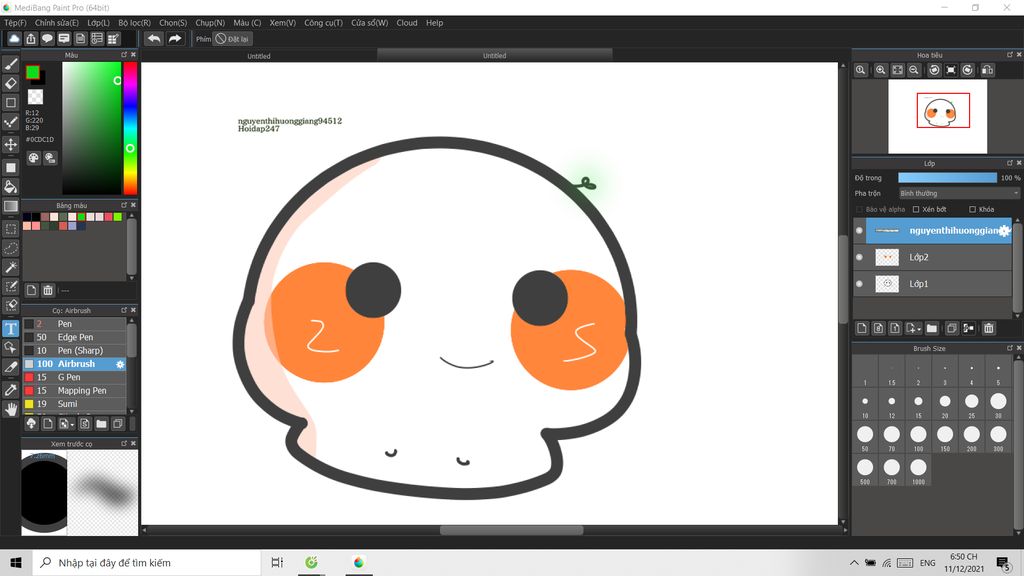The image size is (1024, 576).
Task: Create new layer folder icon
Action: [x=931, y=328]
